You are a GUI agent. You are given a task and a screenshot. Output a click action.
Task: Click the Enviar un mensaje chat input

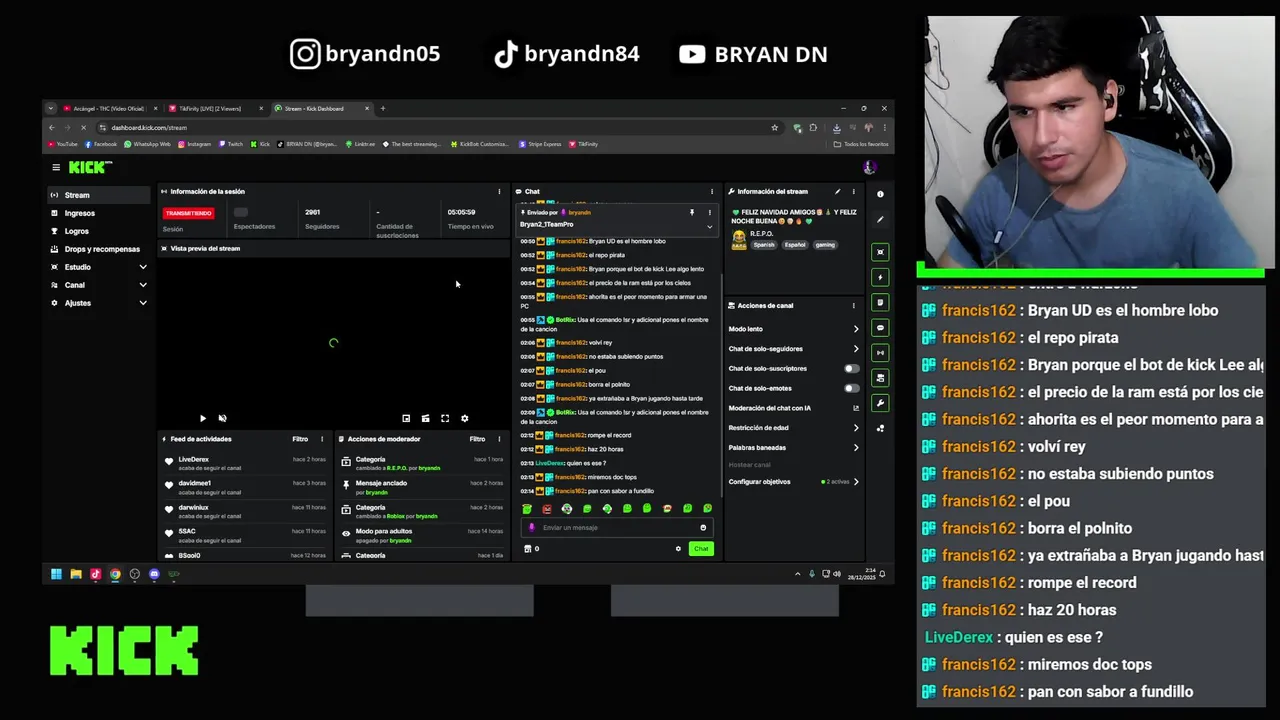click(x=617, y=527)
